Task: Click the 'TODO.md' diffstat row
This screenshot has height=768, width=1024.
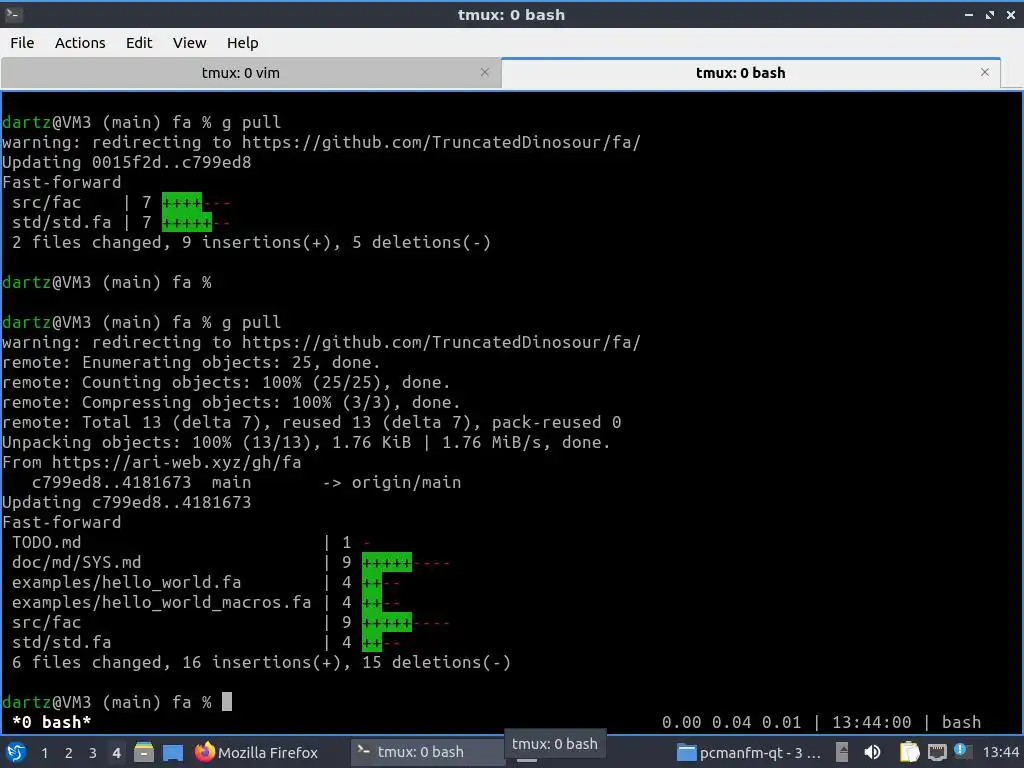Action: (x=191, y=542)
